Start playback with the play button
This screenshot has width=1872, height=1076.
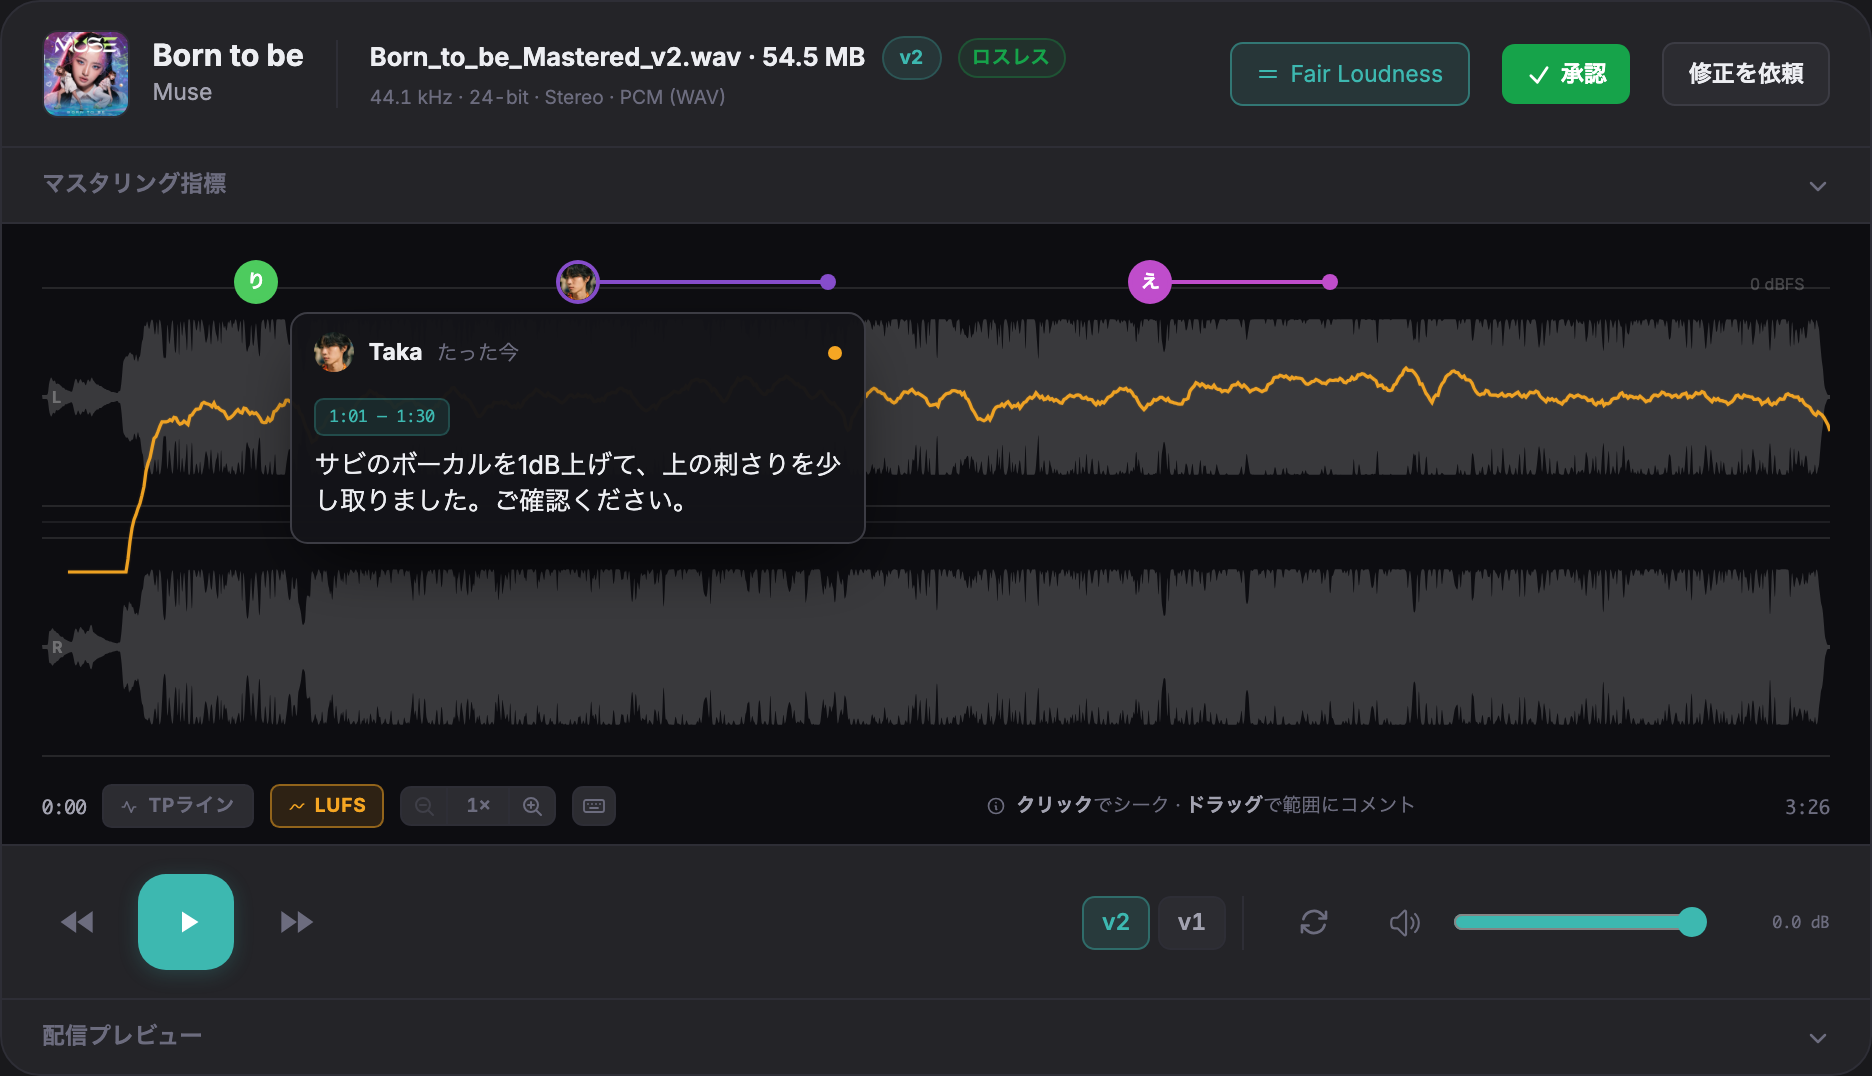[186, 922]
